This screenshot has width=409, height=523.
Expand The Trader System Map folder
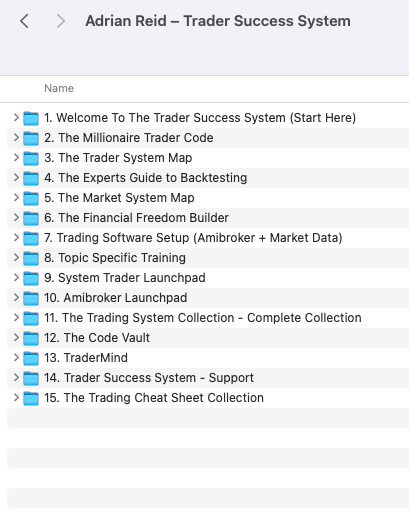[x=16, y=157]
